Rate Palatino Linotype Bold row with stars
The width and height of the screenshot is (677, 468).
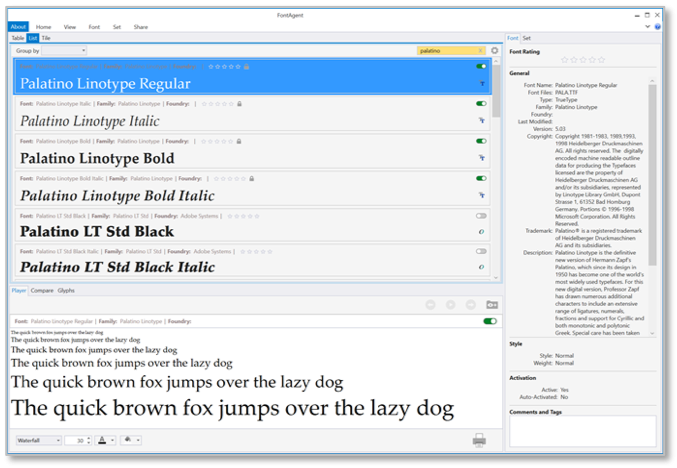click(217, 141)
